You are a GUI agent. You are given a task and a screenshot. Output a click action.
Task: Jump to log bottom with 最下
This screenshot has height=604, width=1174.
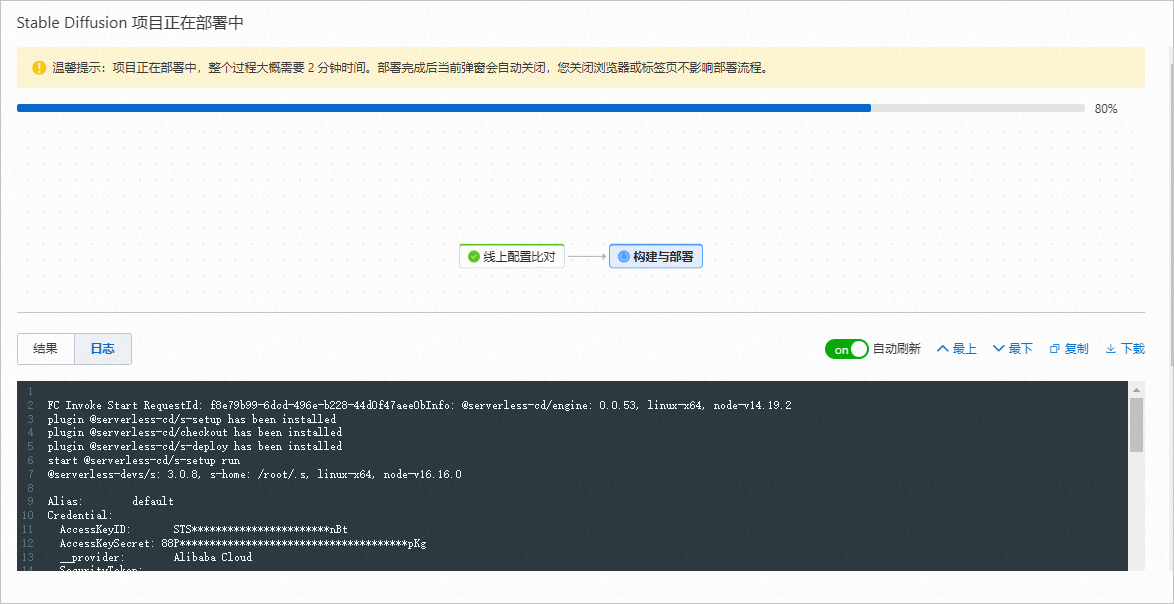pyautogui.click(x=1013, y=350)
